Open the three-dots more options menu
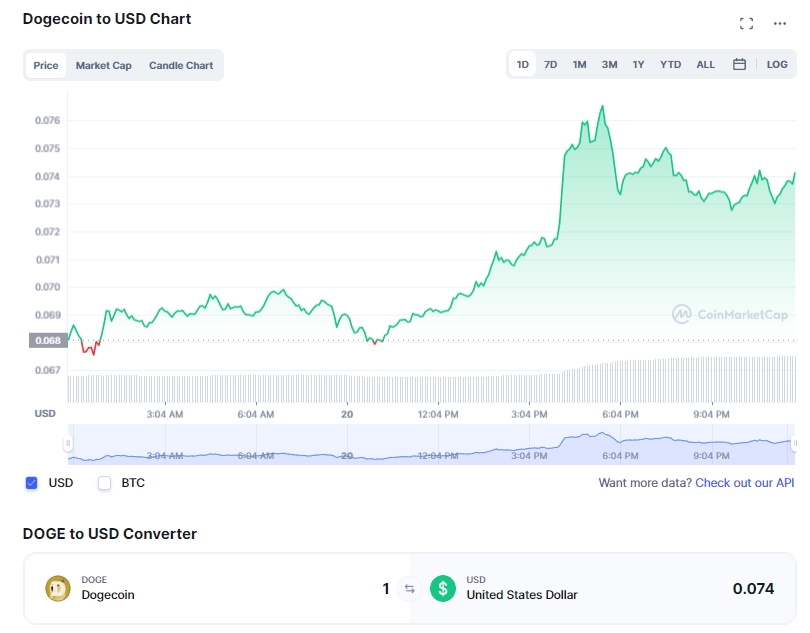The width and height of the screenshot is (810, 633). point(780,23)
